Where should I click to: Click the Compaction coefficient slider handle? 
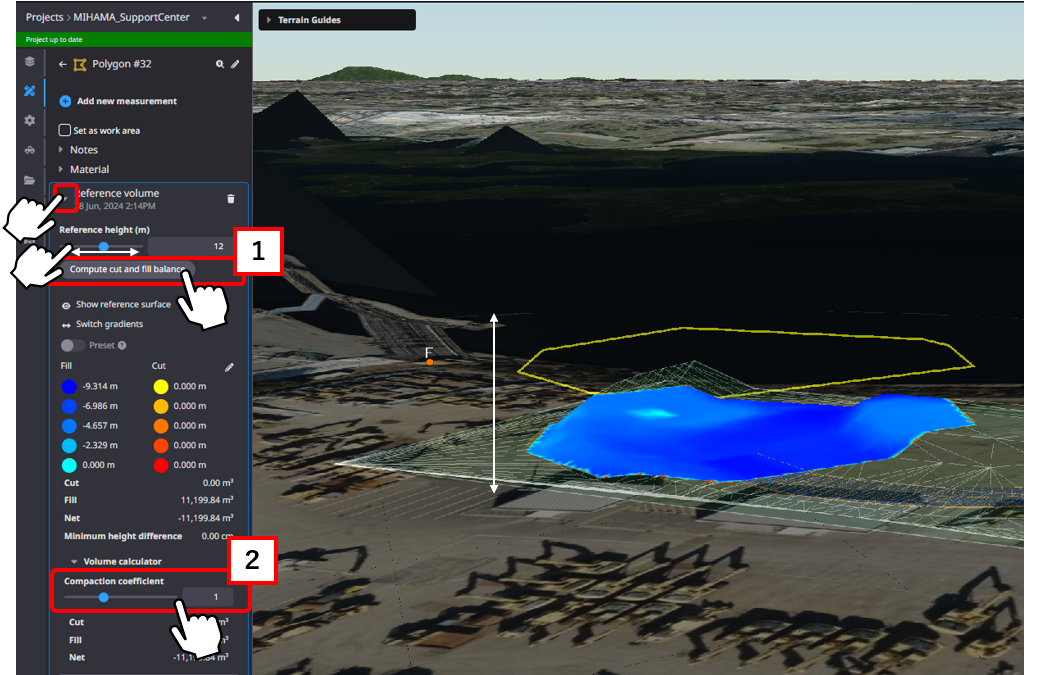point(103,597)
